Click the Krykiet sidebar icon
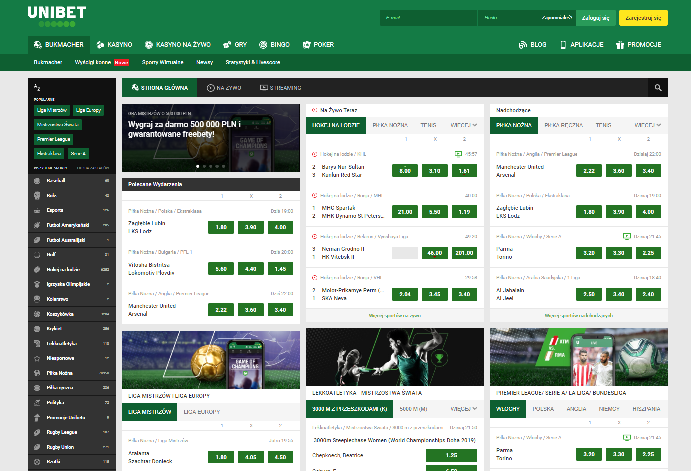 tap(37, 329)
